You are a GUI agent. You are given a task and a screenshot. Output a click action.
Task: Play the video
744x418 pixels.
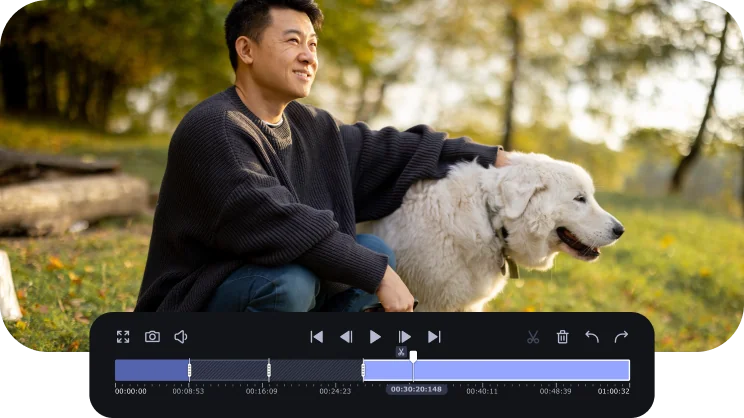(375, 337)
